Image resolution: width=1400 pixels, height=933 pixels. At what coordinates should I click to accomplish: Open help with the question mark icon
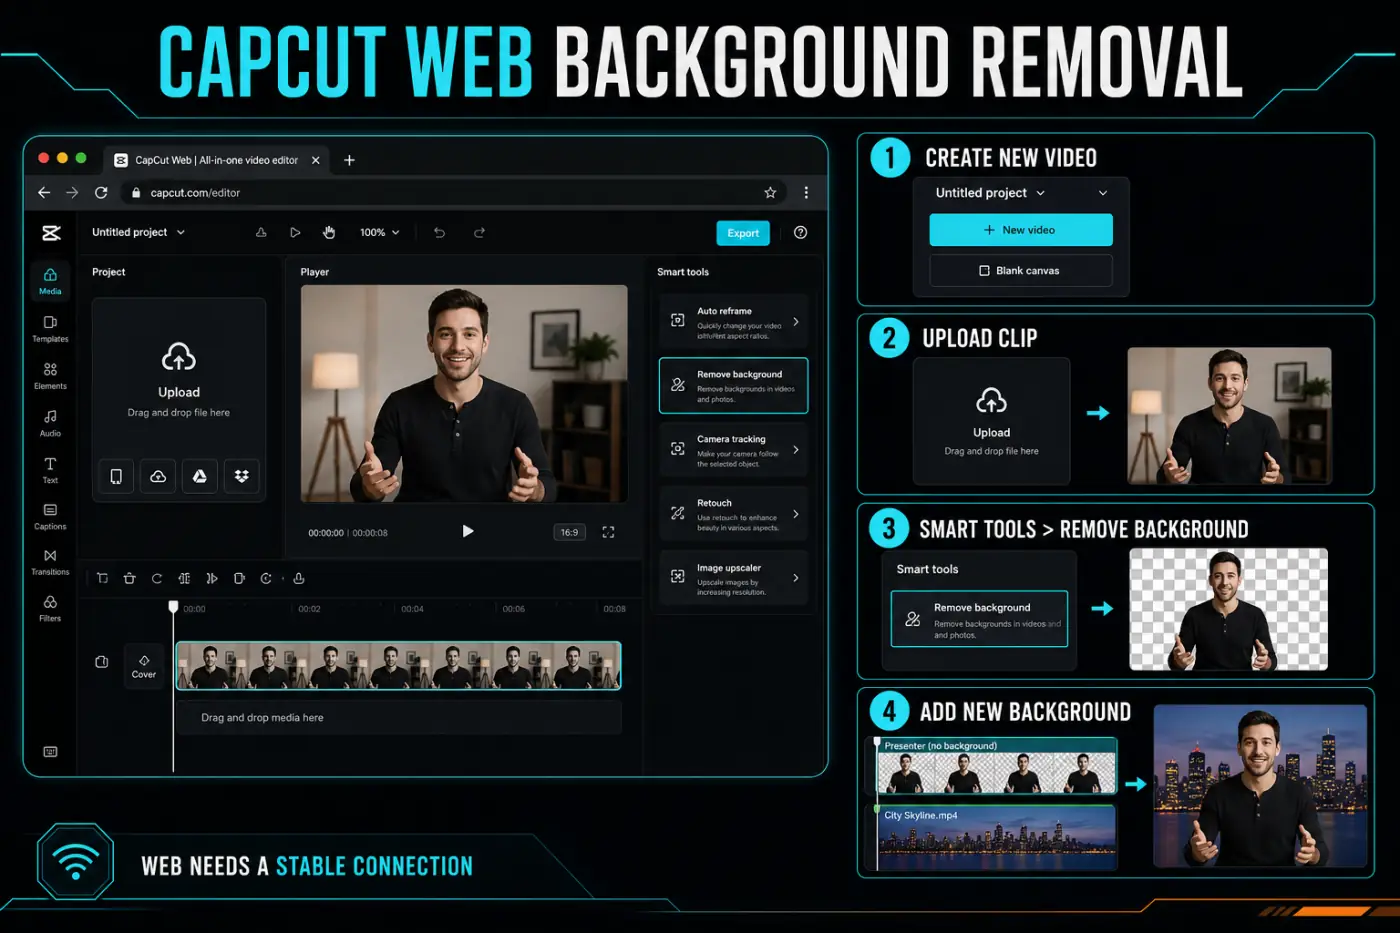coord(800,232)
